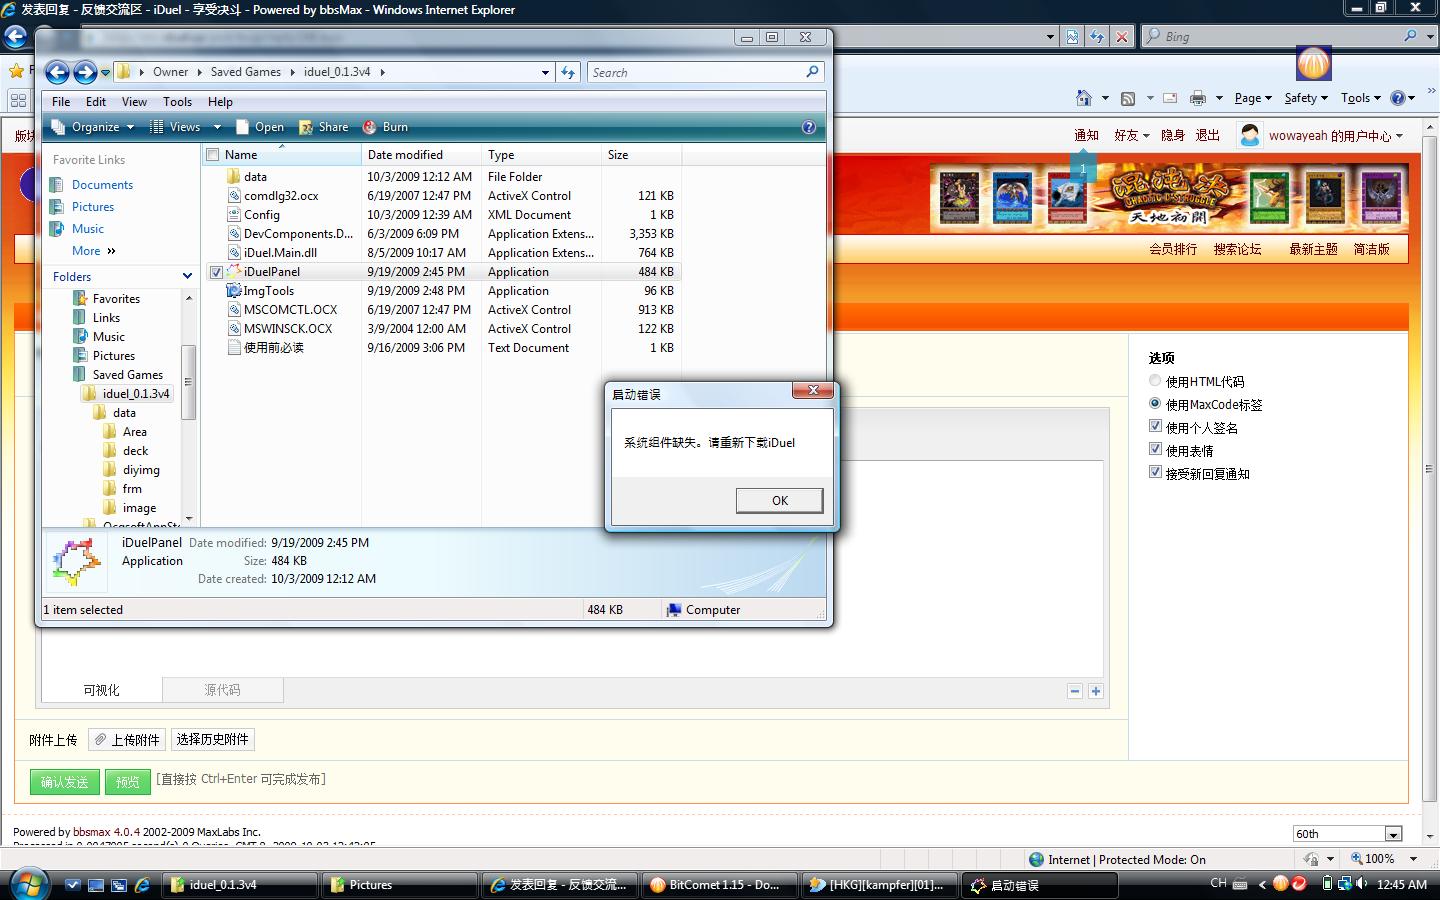The height and width of the screenshot is (900, 1440).
Task: Toggle 使用表情 checkbox
Action: point(1155,449)
